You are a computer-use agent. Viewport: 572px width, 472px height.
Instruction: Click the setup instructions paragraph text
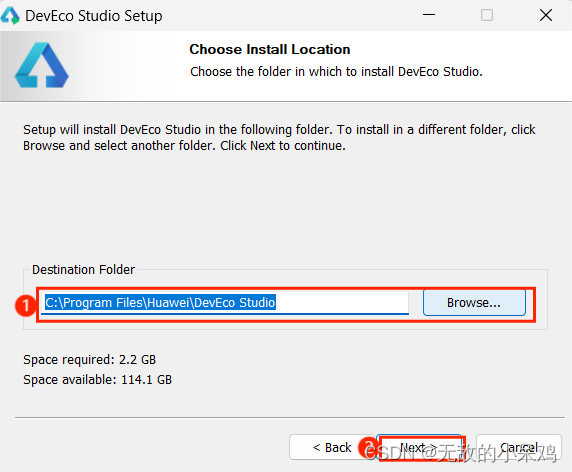coord(279,138)
